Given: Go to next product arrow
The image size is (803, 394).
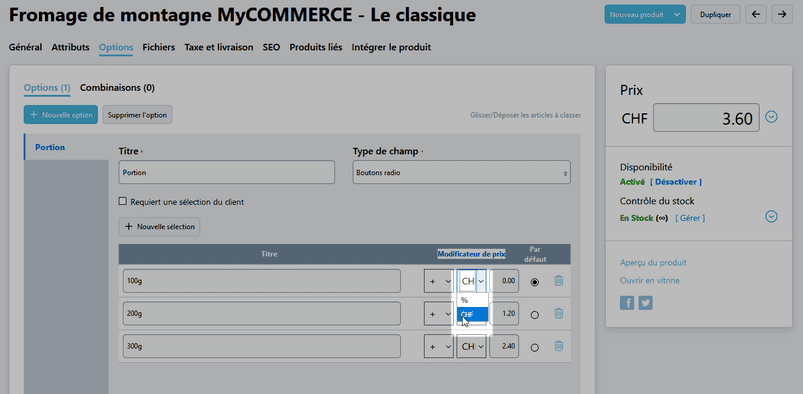Looking at the screenshot, I should pos(781,14).
